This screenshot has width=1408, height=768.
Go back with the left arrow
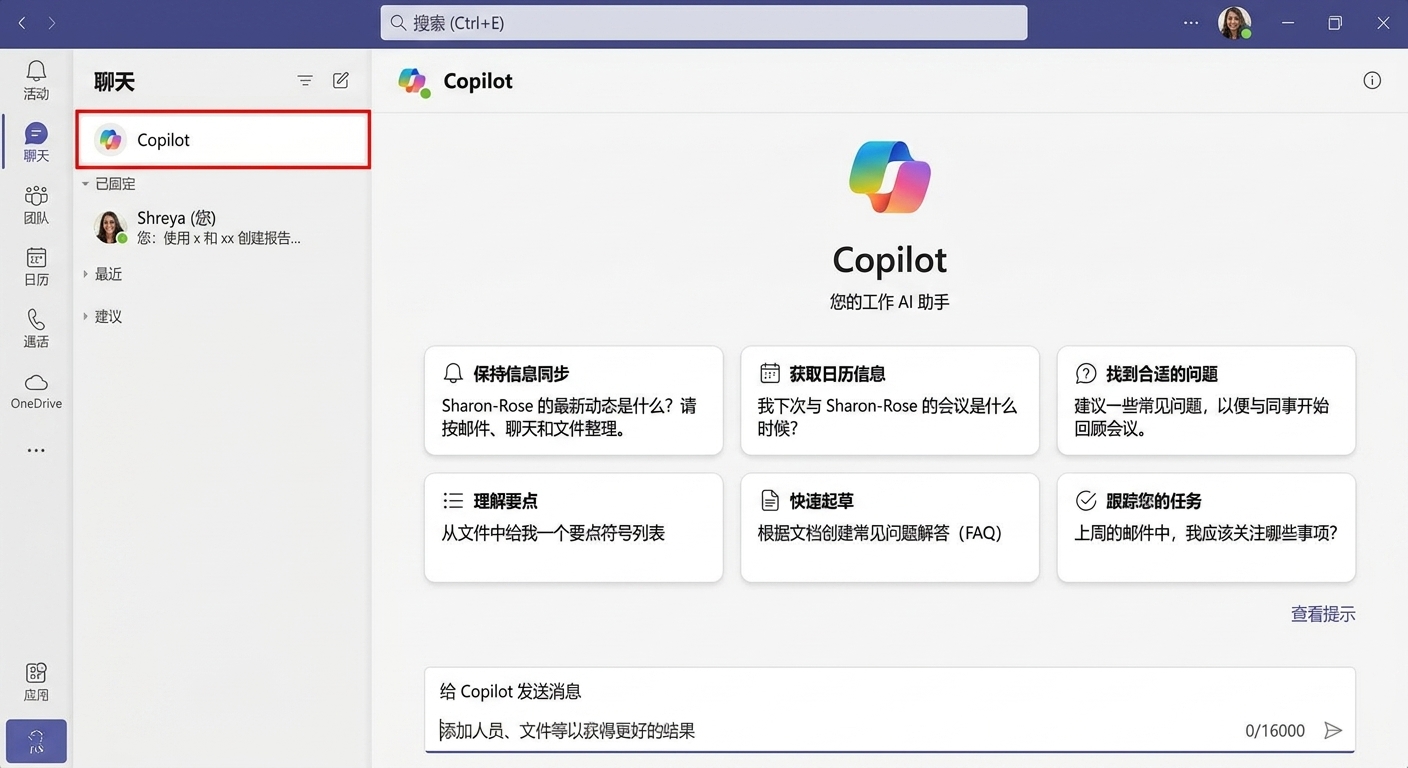click(22, 23)
